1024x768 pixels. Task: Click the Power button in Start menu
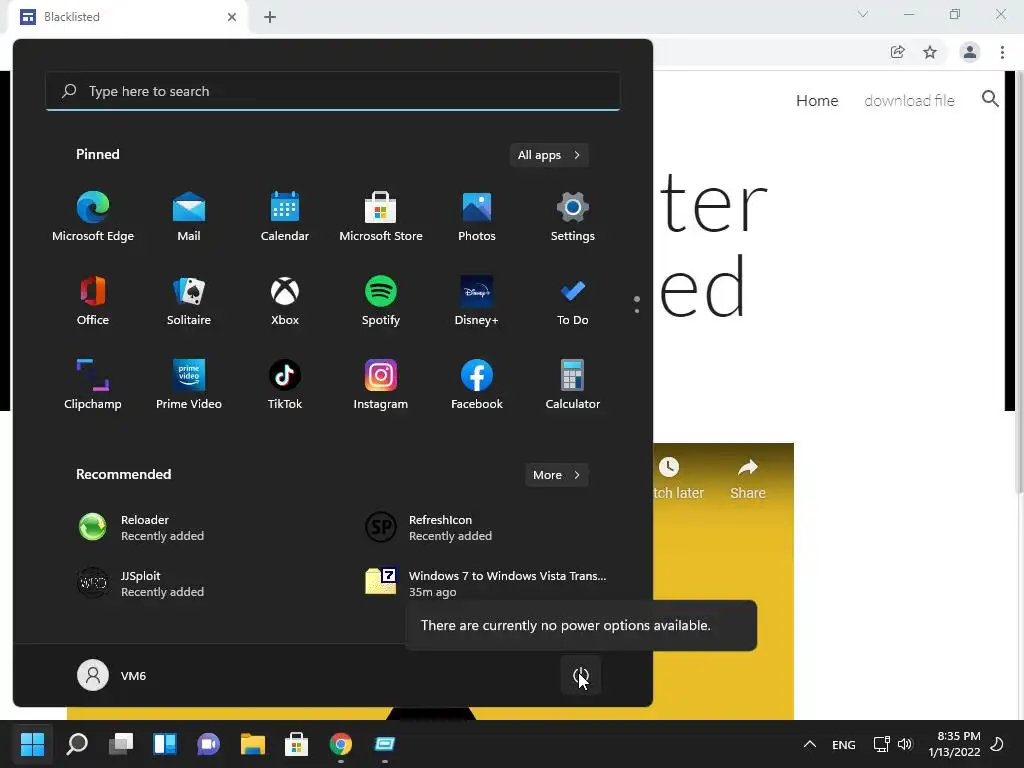point(581,675)
